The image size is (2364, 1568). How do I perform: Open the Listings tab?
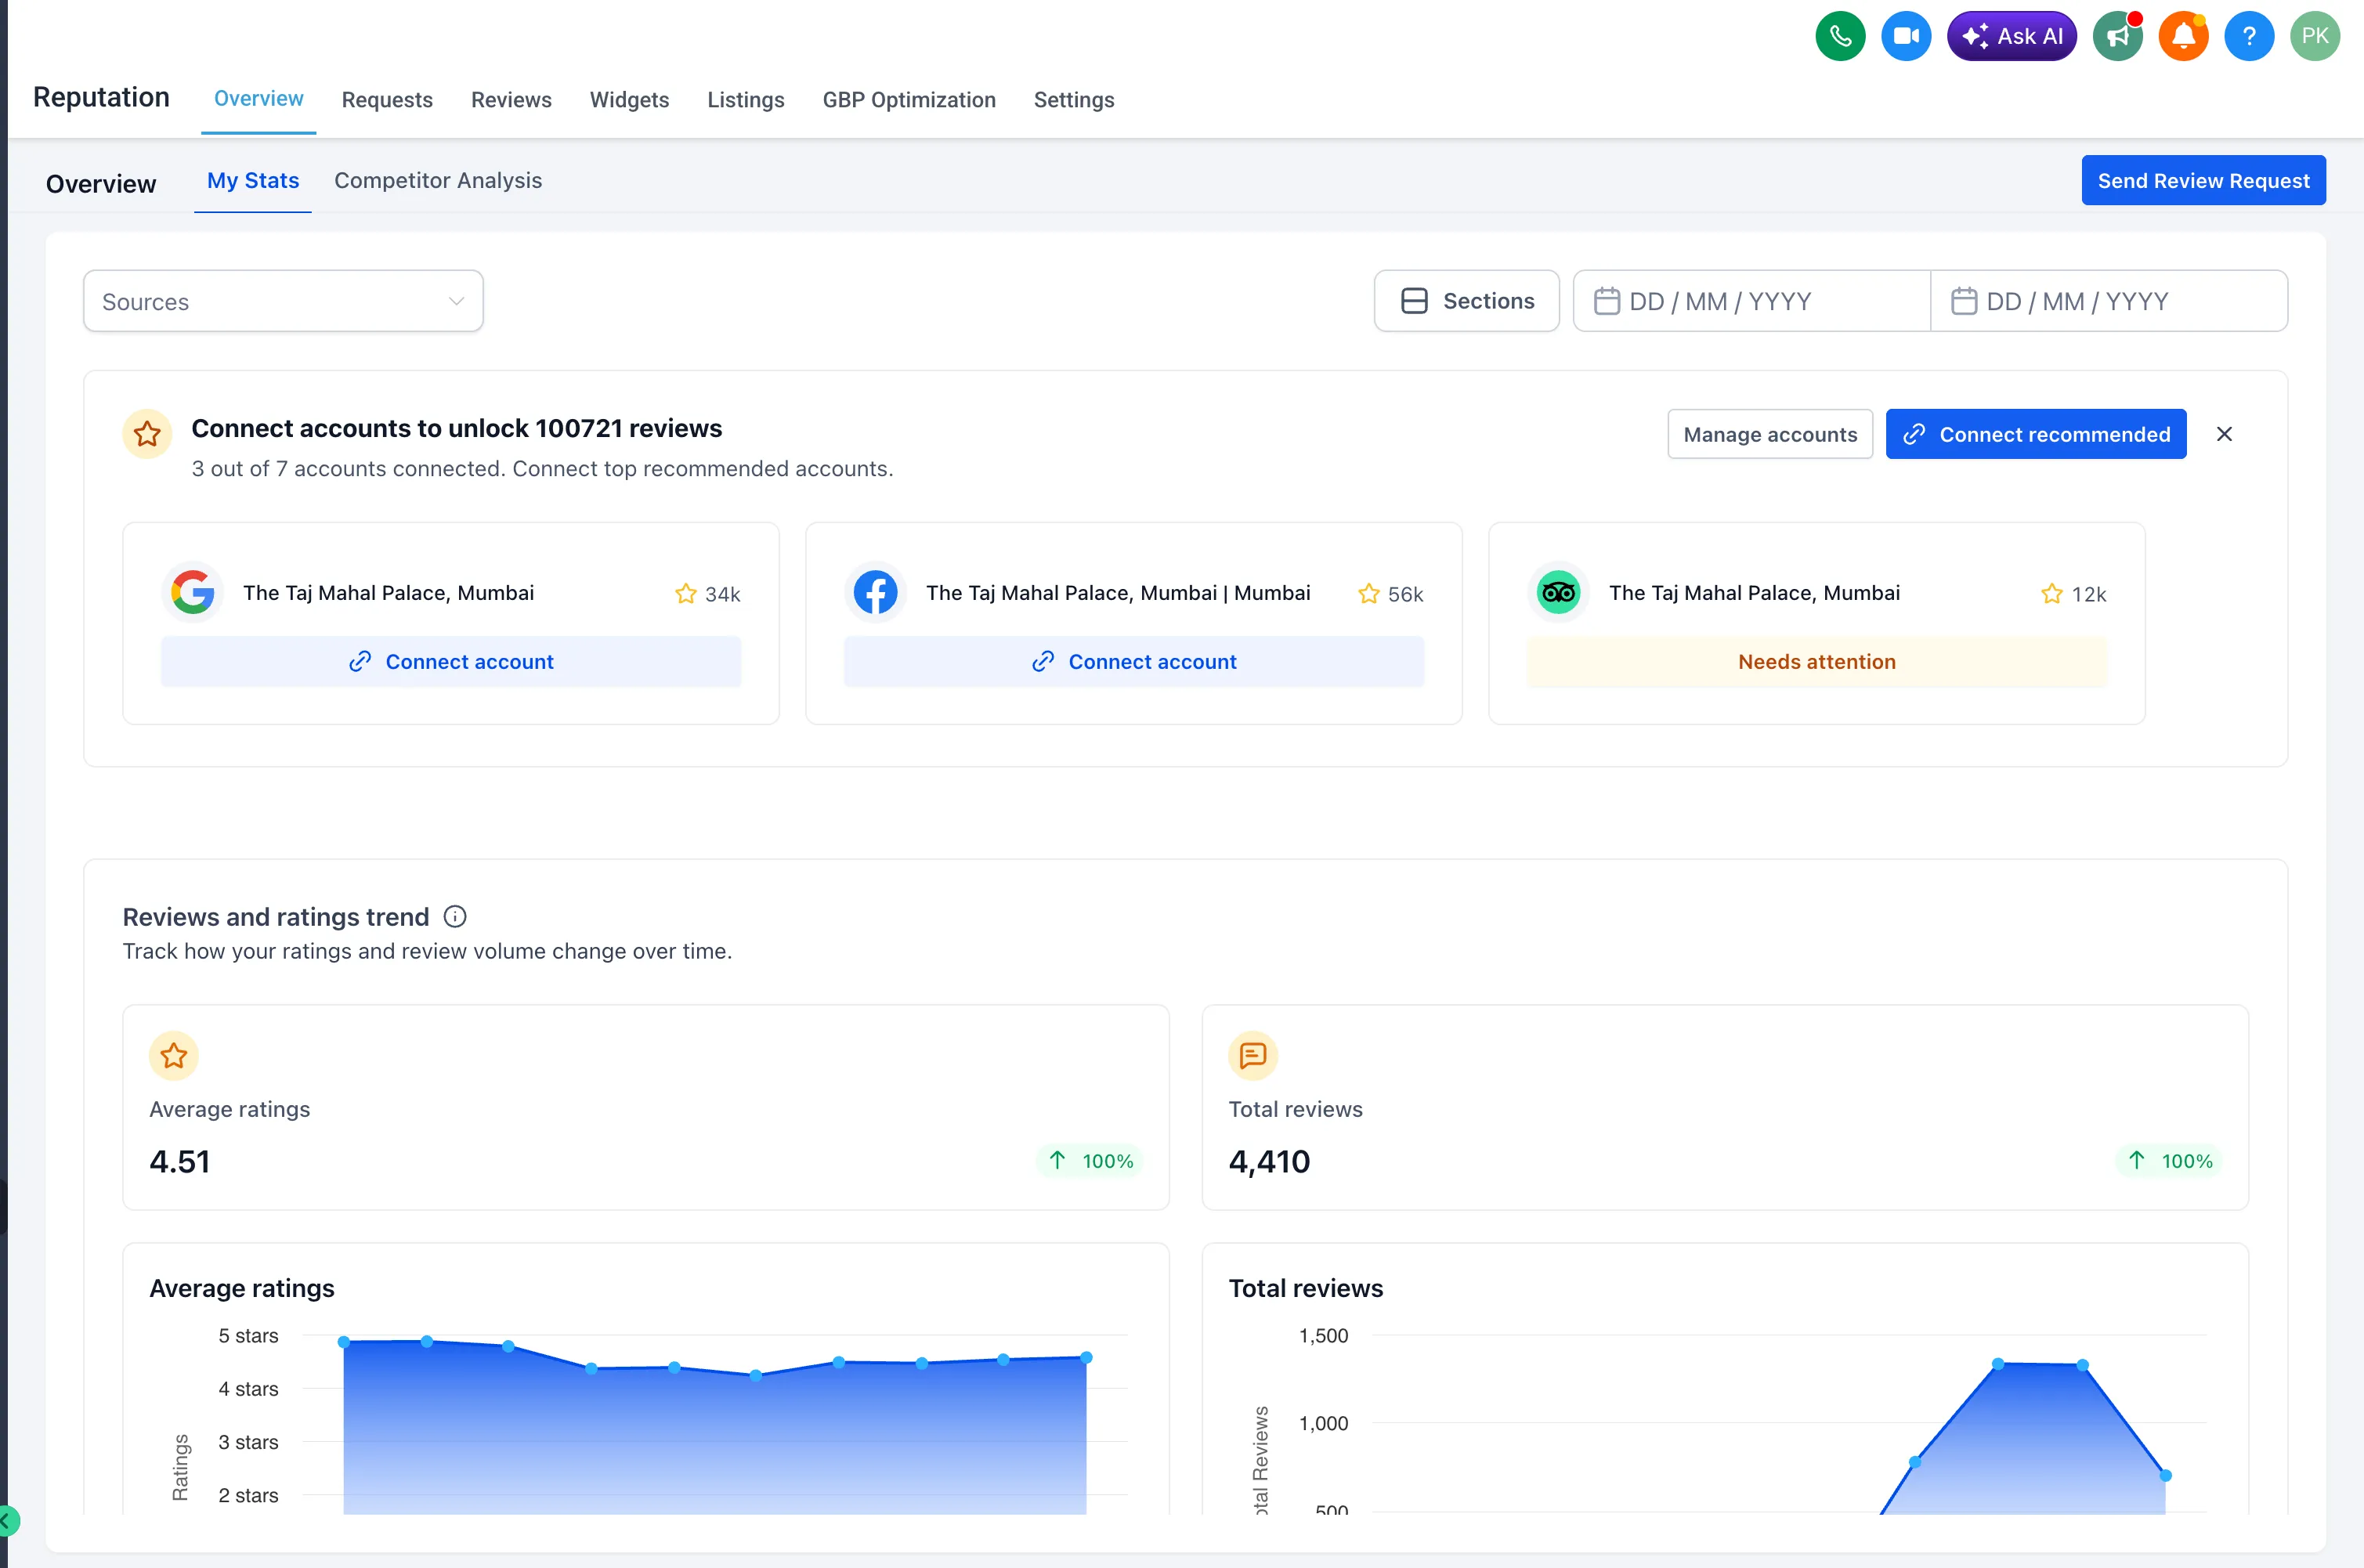[745, 100]
